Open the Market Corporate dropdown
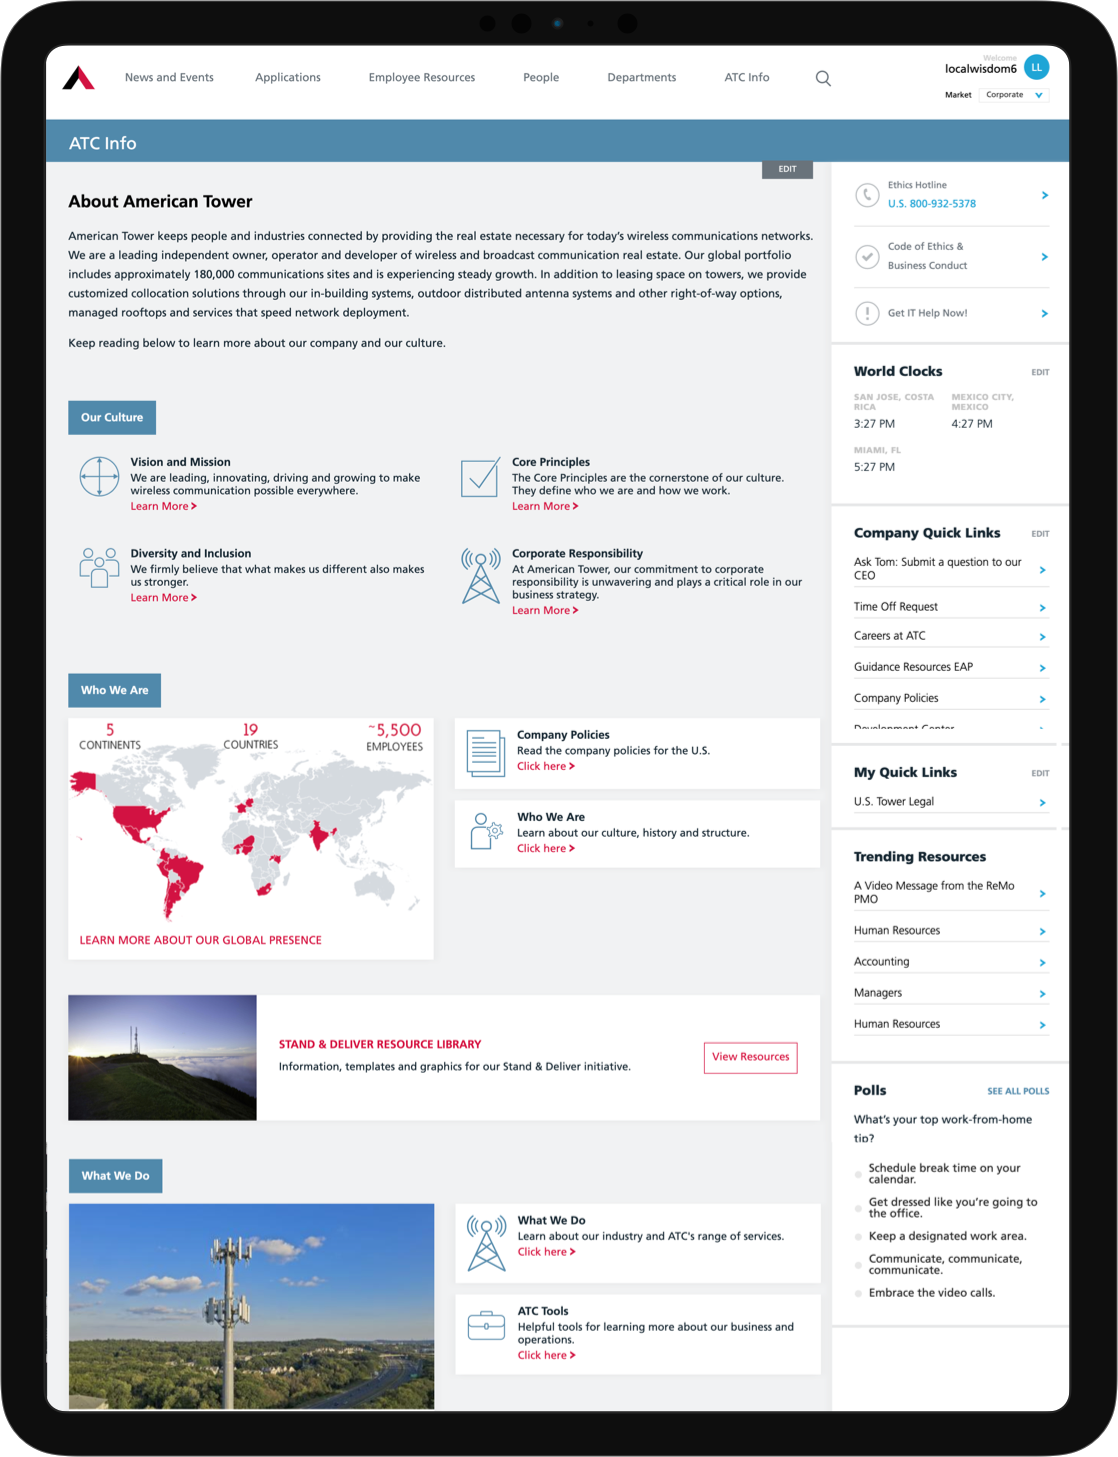The image size is (1118, 1457). [1014, 95]
